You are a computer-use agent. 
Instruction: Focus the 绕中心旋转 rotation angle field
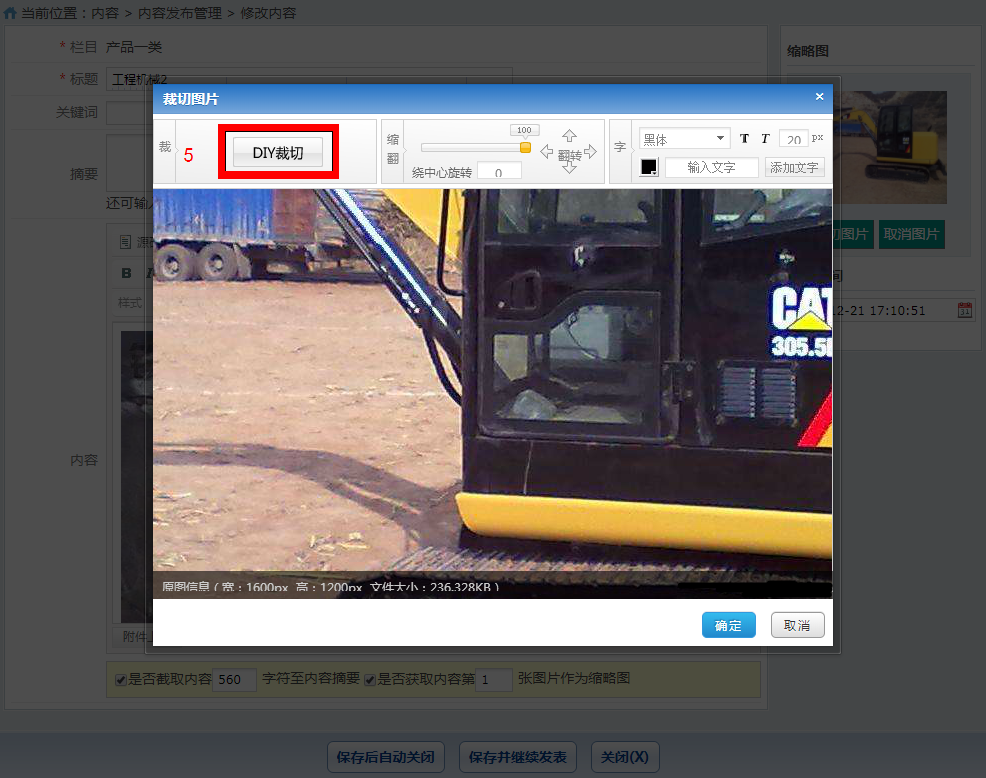[499, 172]
